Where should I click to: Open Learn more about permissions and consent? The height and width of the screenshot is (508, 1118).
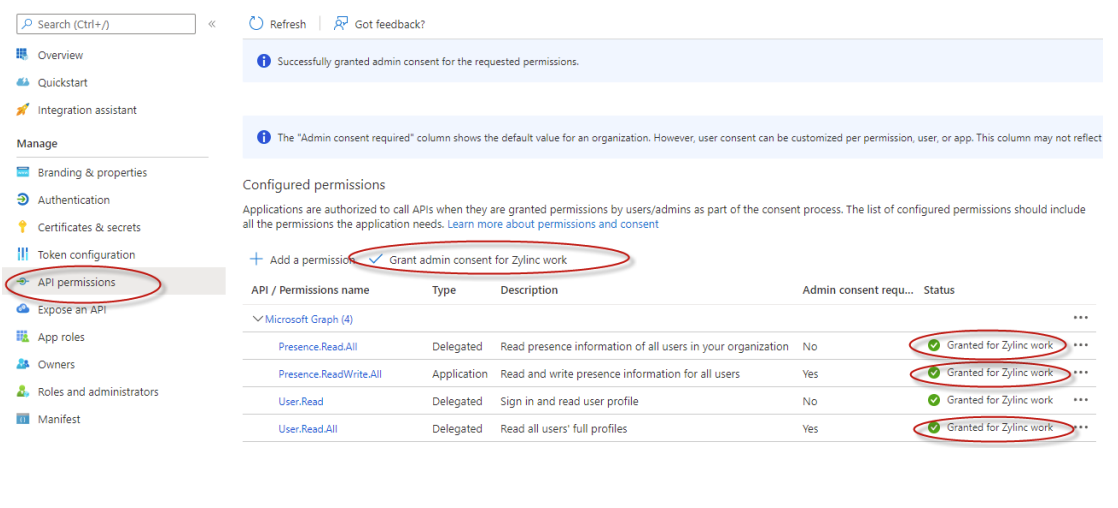[x=553, y=223]
